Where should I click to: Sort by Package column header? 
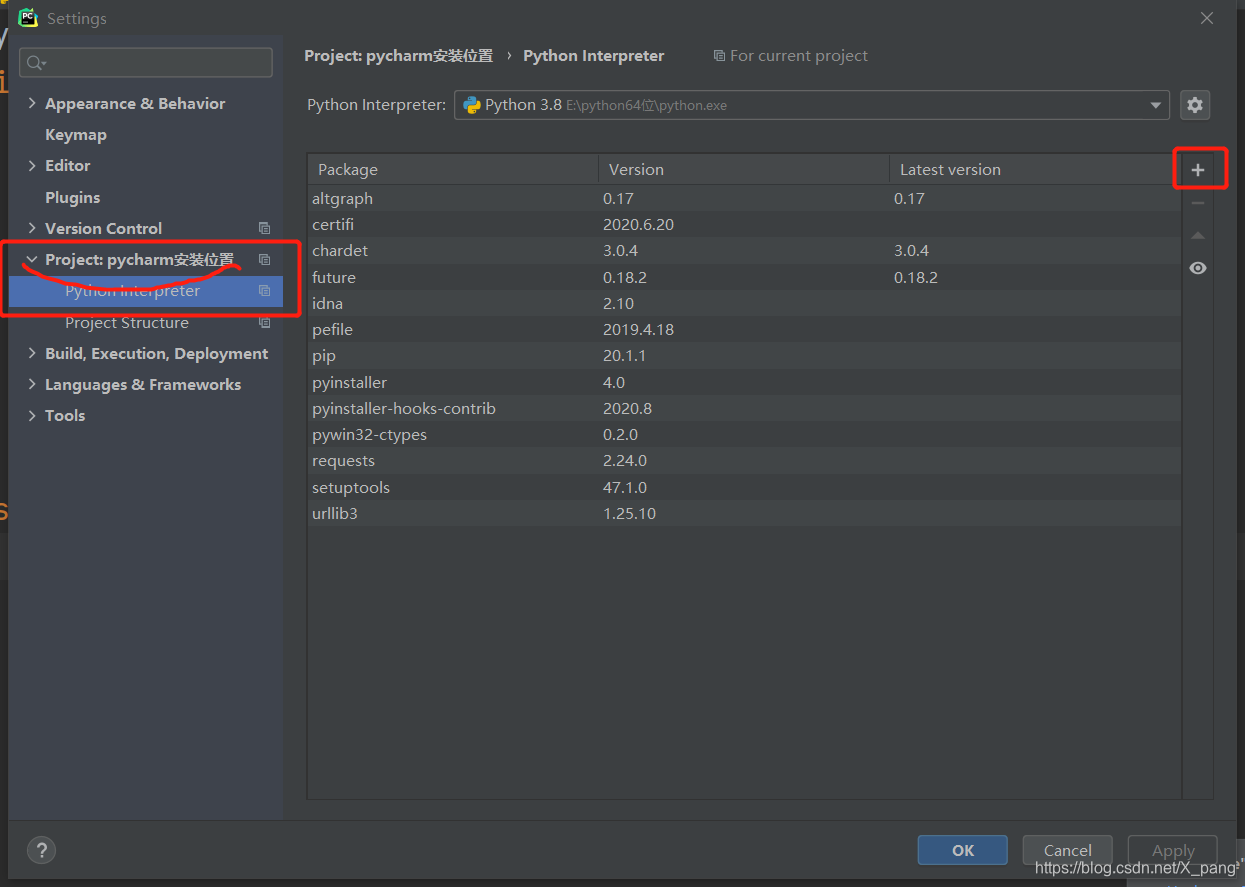click(x=453, y=169)
